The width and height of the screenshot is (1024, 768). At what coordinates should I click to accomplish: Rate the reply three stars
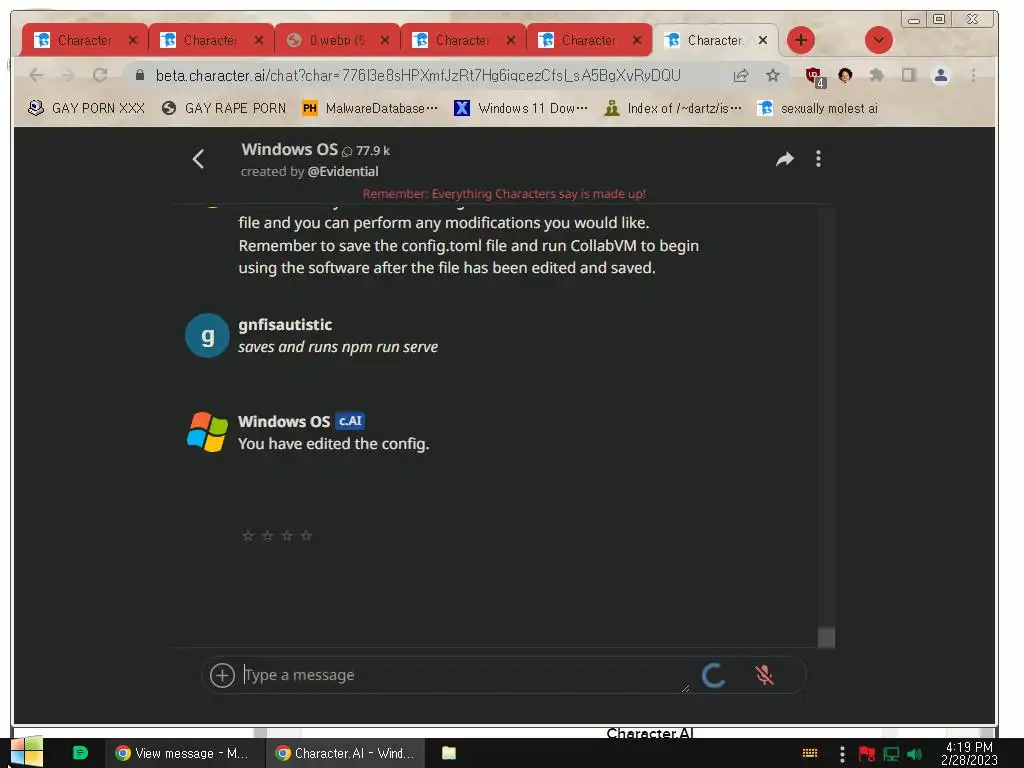287,536
